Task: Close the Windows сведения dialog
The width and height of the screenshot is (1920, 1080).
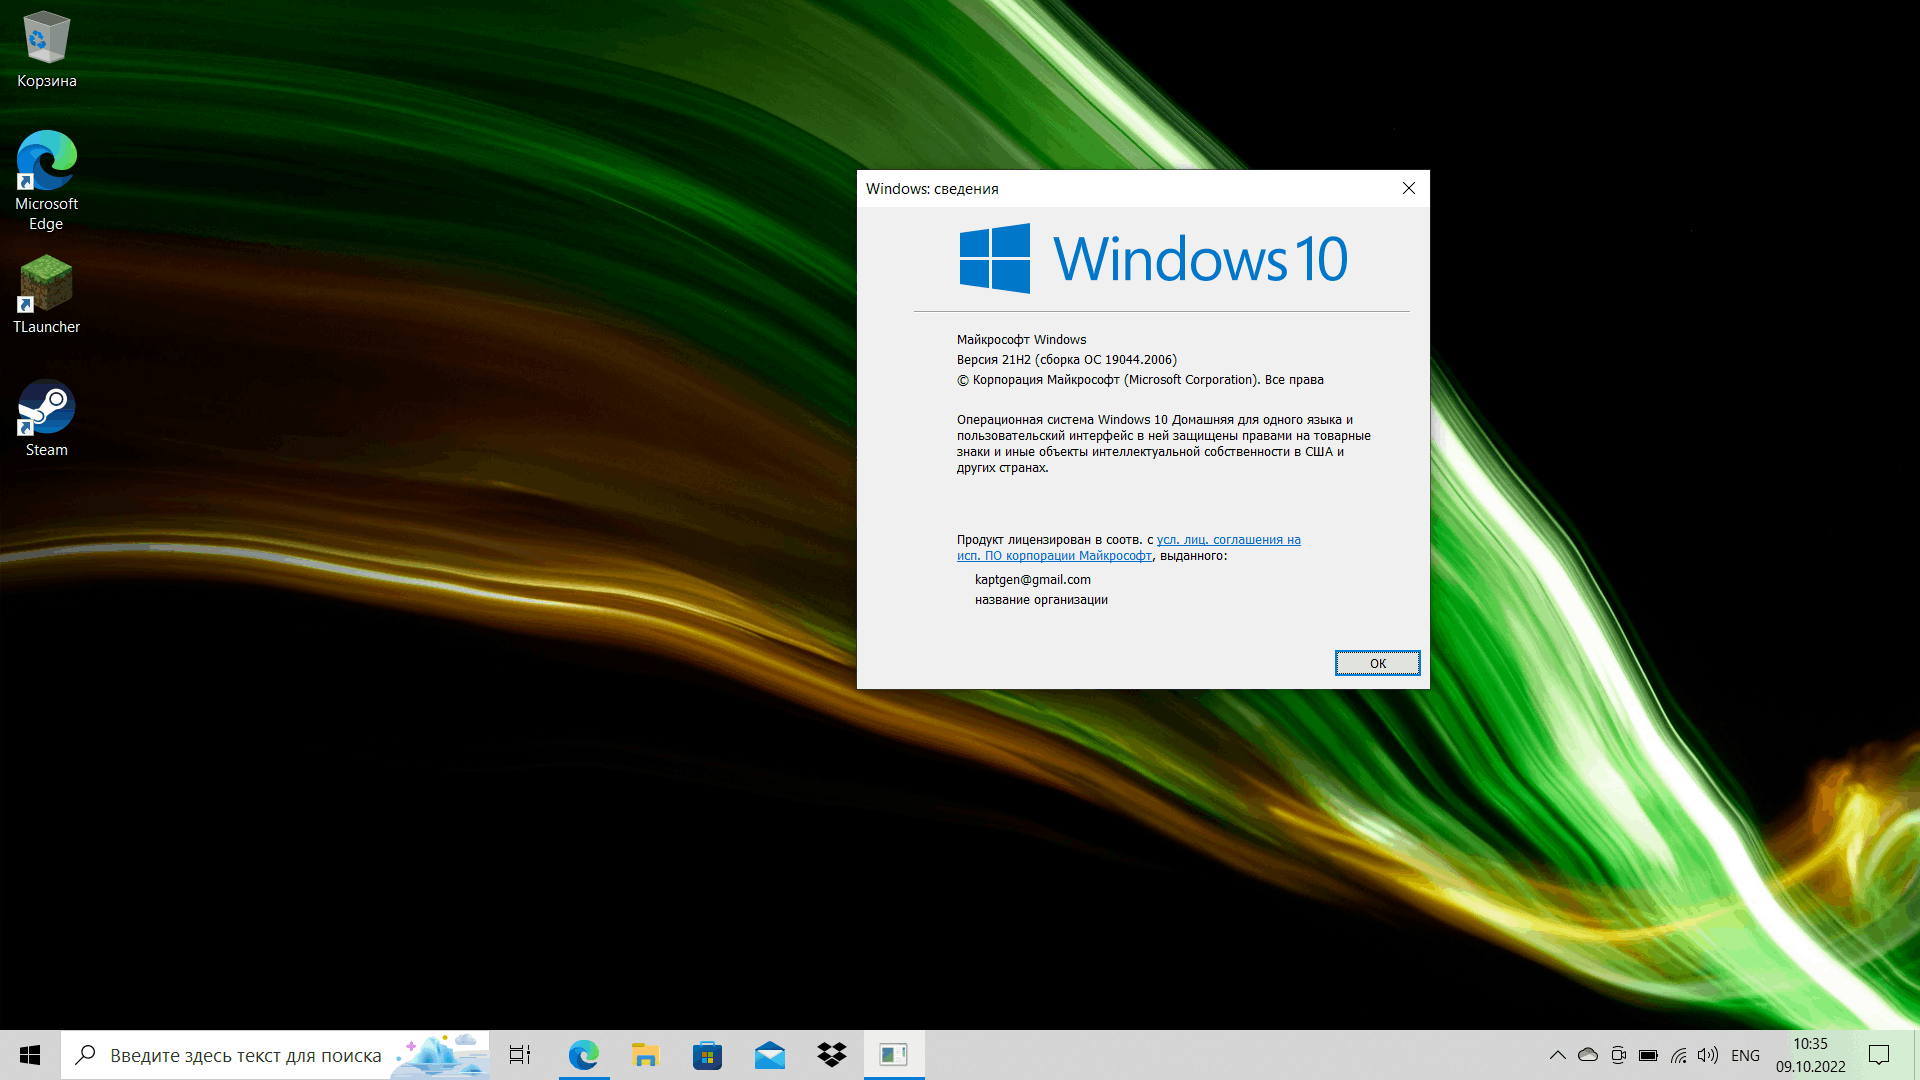Action: pyautogui.click(x=1410, y=187)
